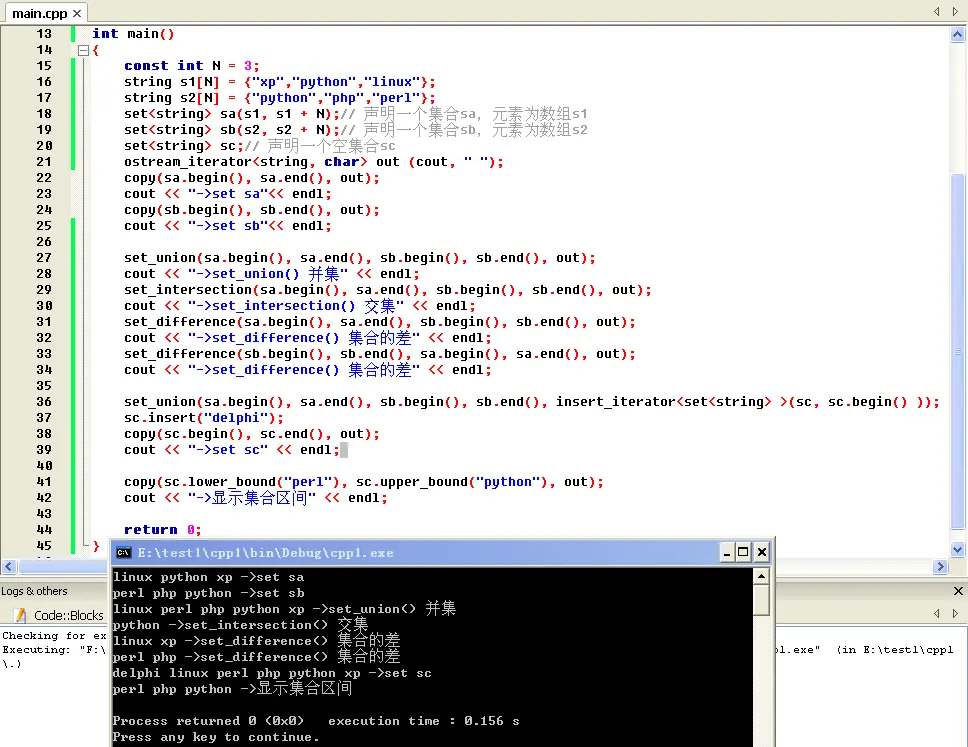Click line number 26 in the margin

point(44,241)
